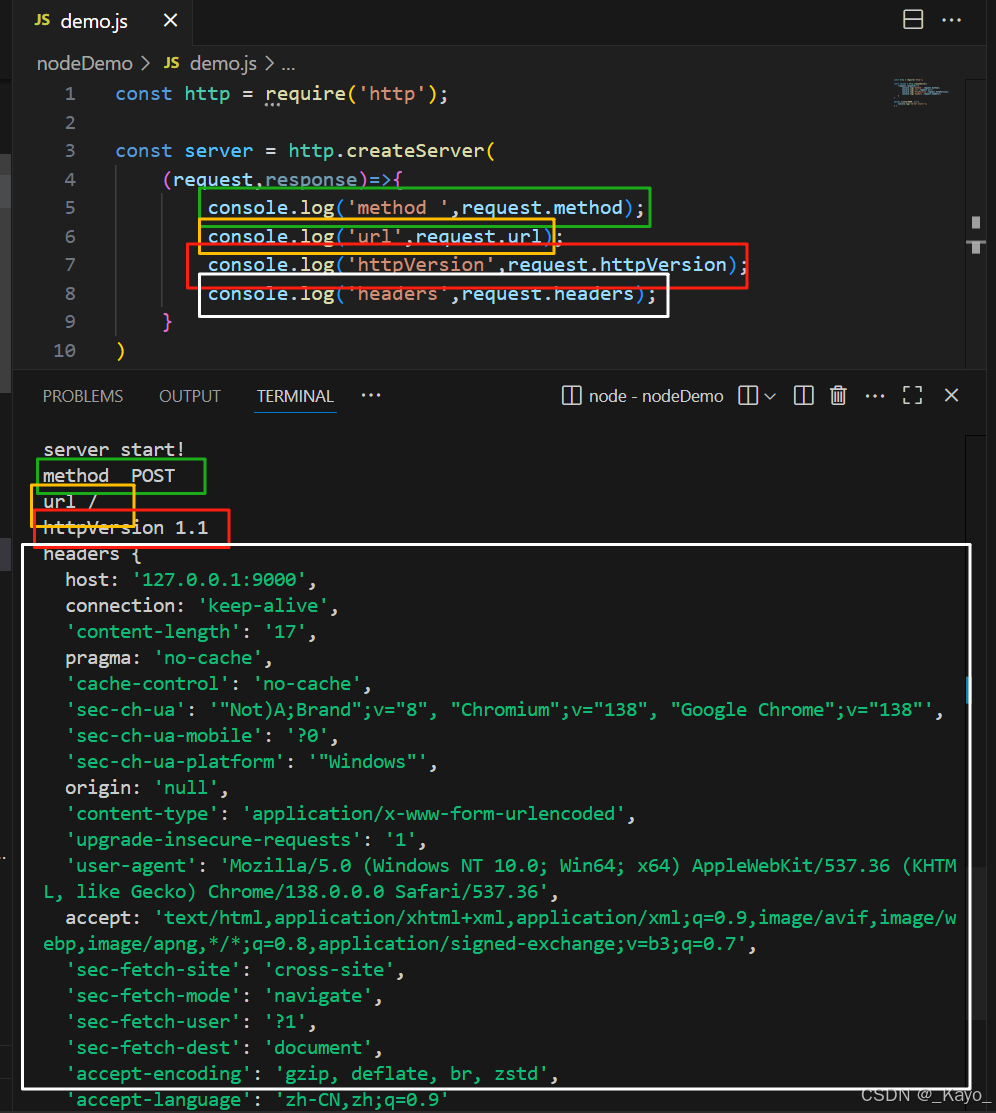Screen dimensions: 996x1113
Task: Open the launch profile dropdown arrow
Action: [770, 396]
